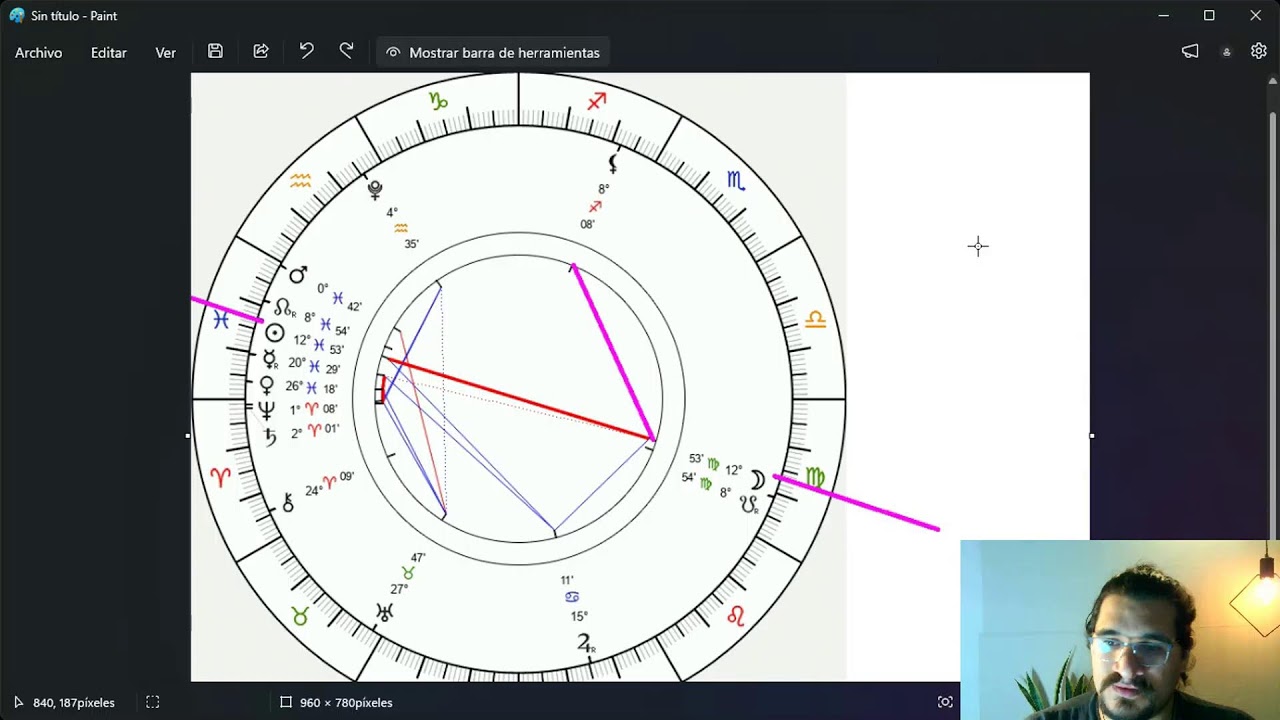The image size is (1280, 720).
Task: Click the red Sagittarius glyph on chart's outer ring
Action: pos(597,101)
